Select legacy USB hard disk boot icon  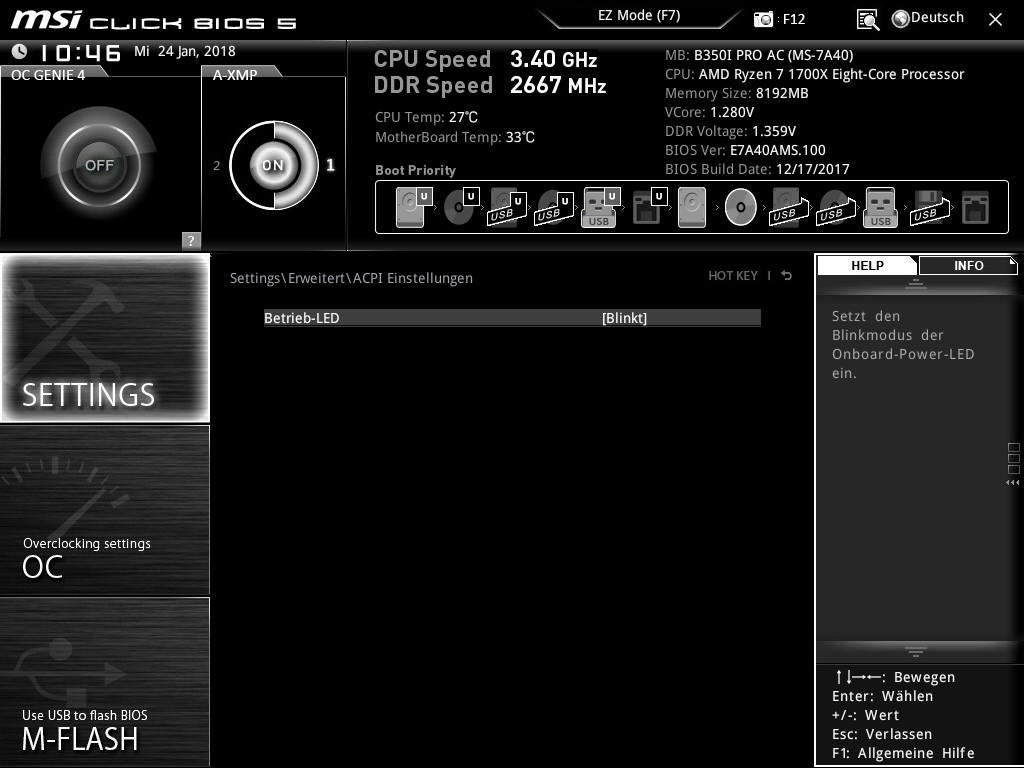click(x=789, y=207)
